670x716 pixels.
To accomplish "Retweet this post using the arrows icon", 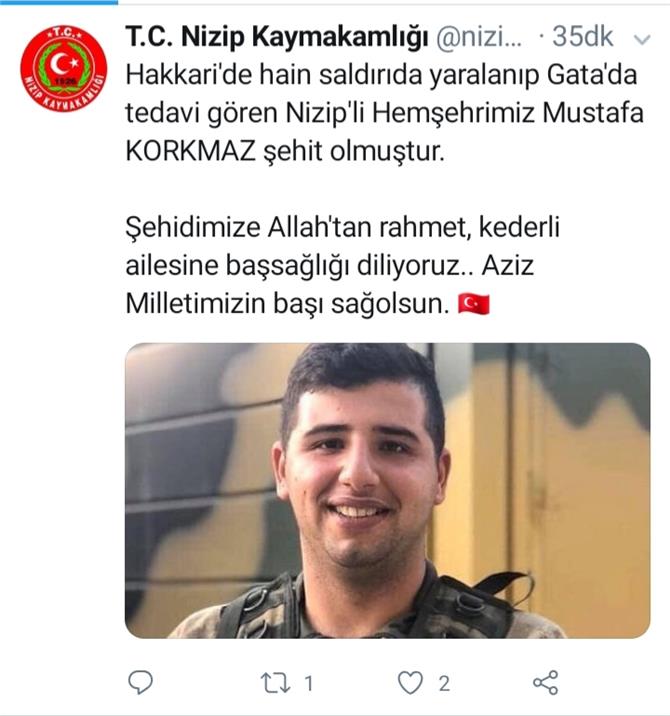I will coord(275,683).
